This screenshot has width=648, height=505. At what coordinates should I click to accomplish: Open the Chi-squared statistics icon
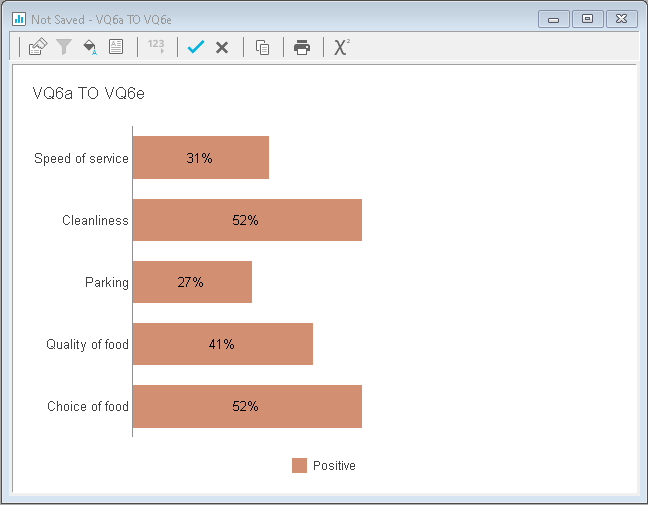(342, 47)
